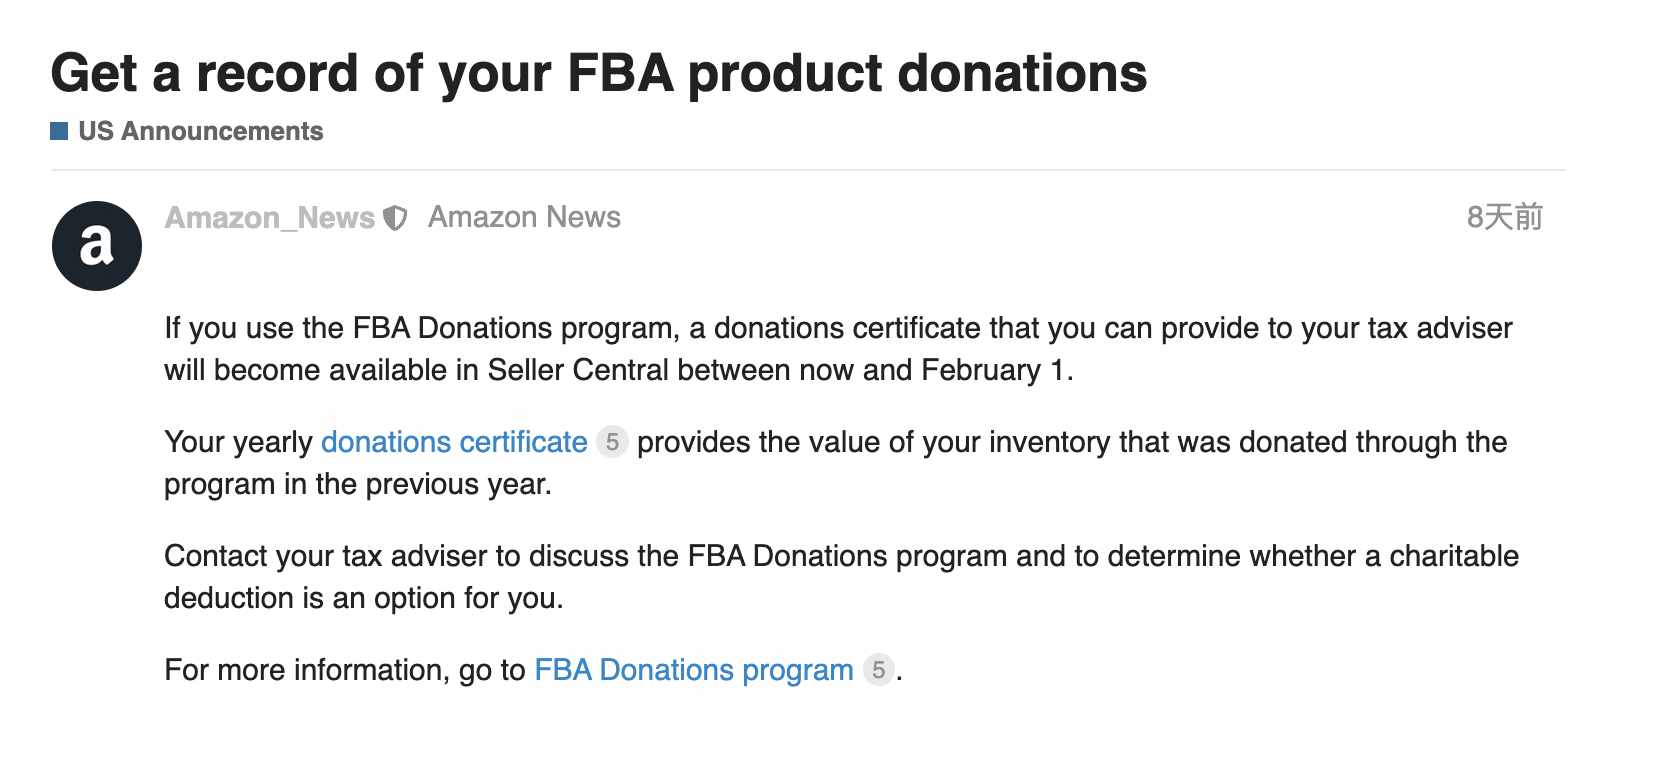
Task: Click the paragraph mentioning Seller Central and February 1
Action: [838, 349]
